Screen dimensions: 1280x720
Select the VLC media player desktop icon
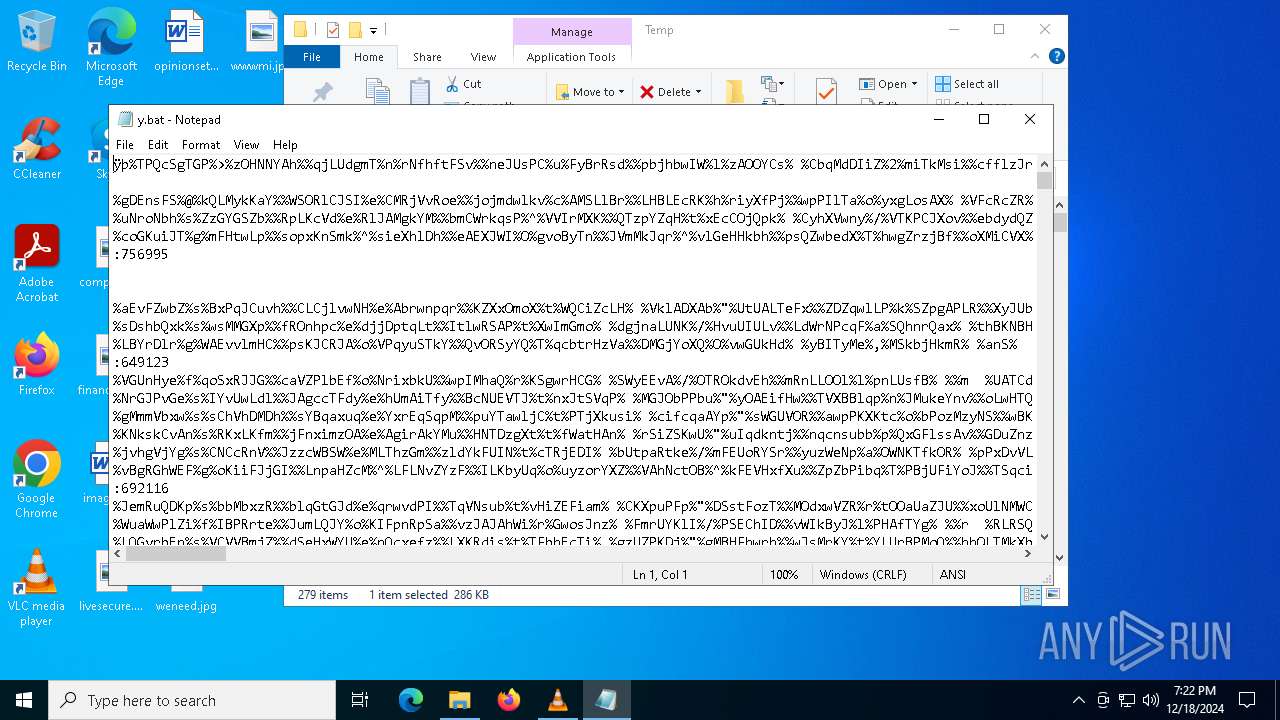(36, 587)
